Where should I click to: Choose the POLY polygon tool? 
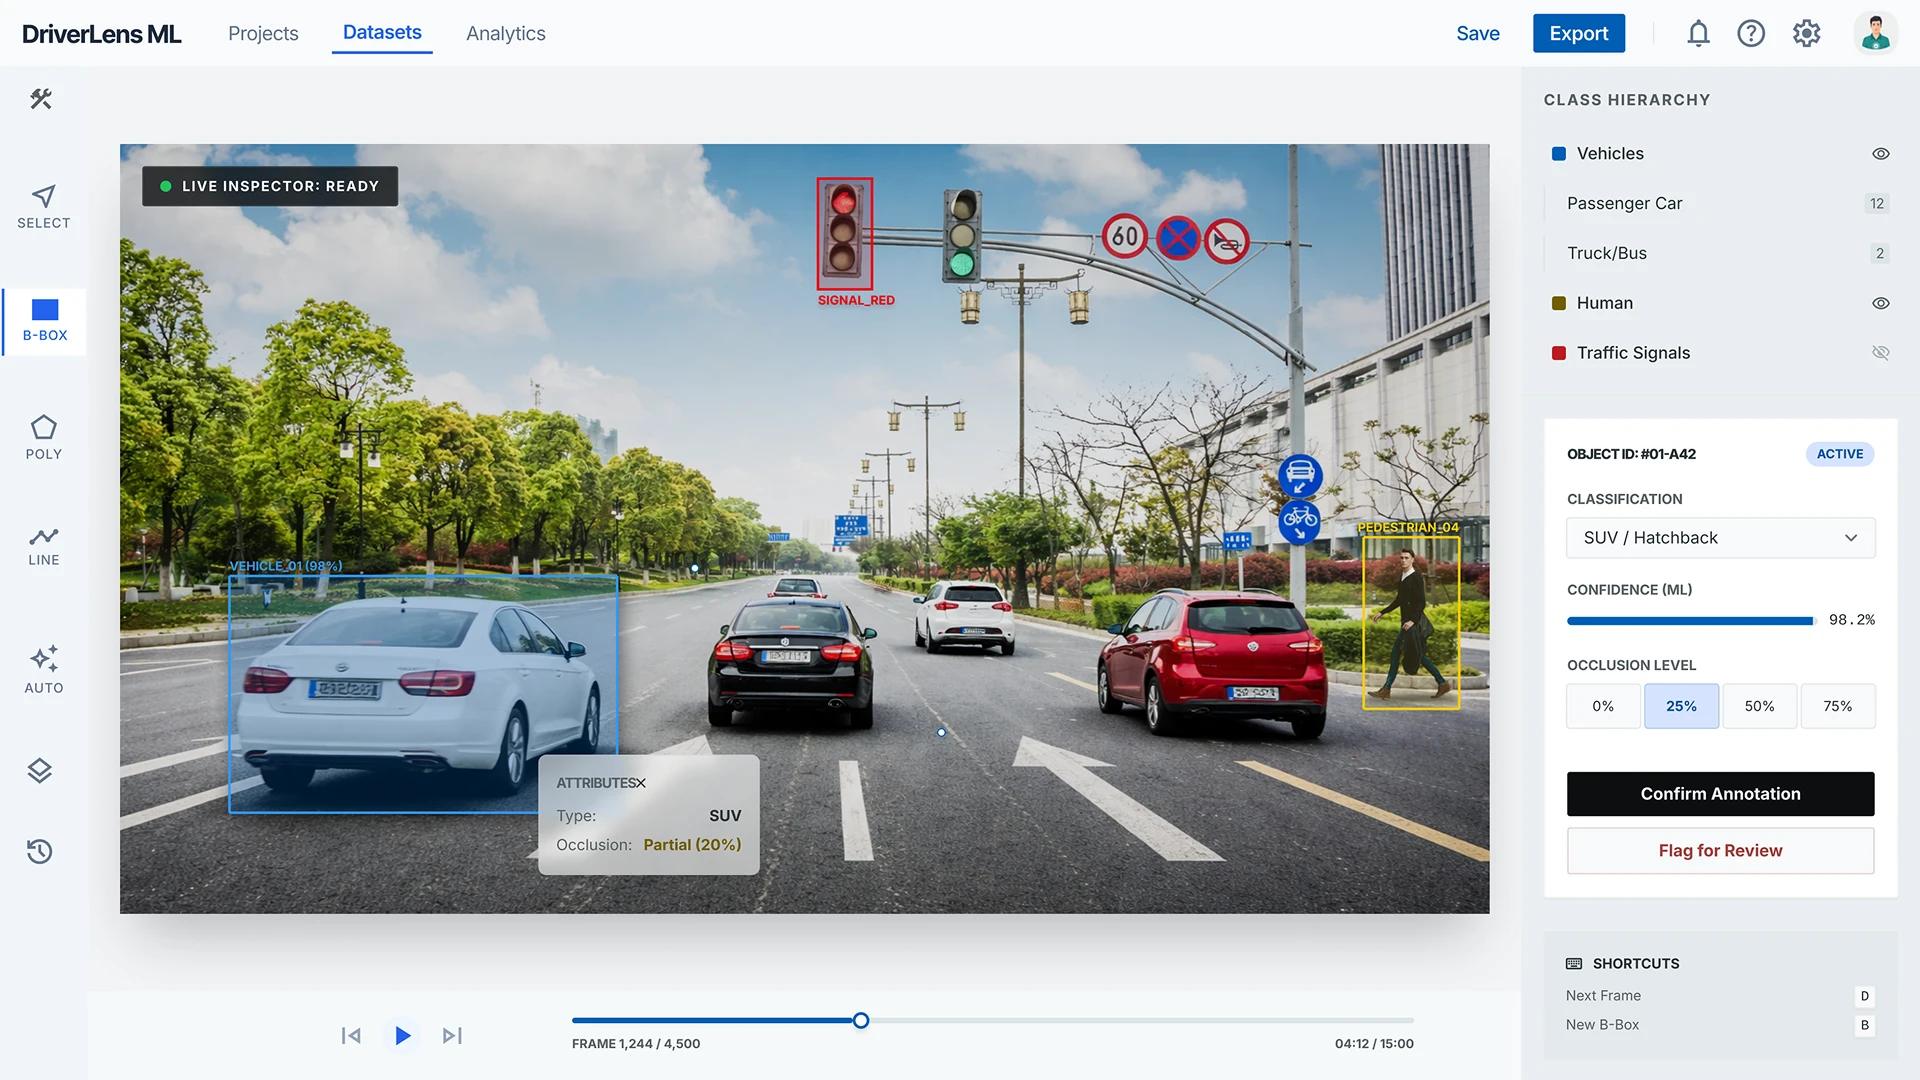tap(44, 437)
